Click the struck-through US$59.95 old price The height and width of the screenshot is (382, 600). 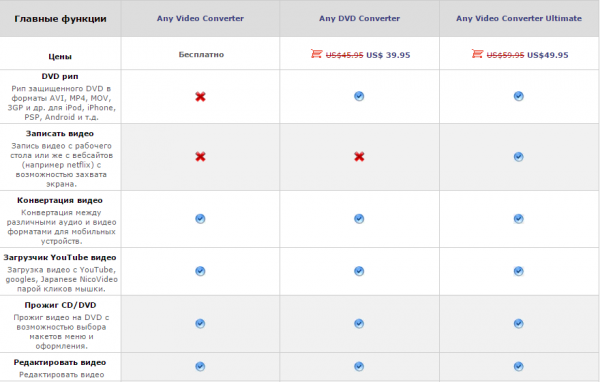(505, 55)
